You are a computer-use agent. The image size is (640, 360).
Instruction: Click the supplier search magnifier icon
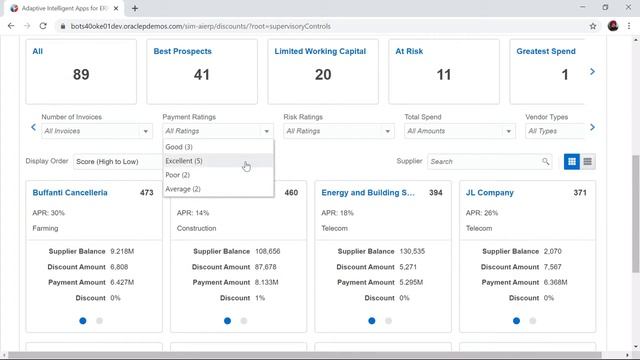545,162
